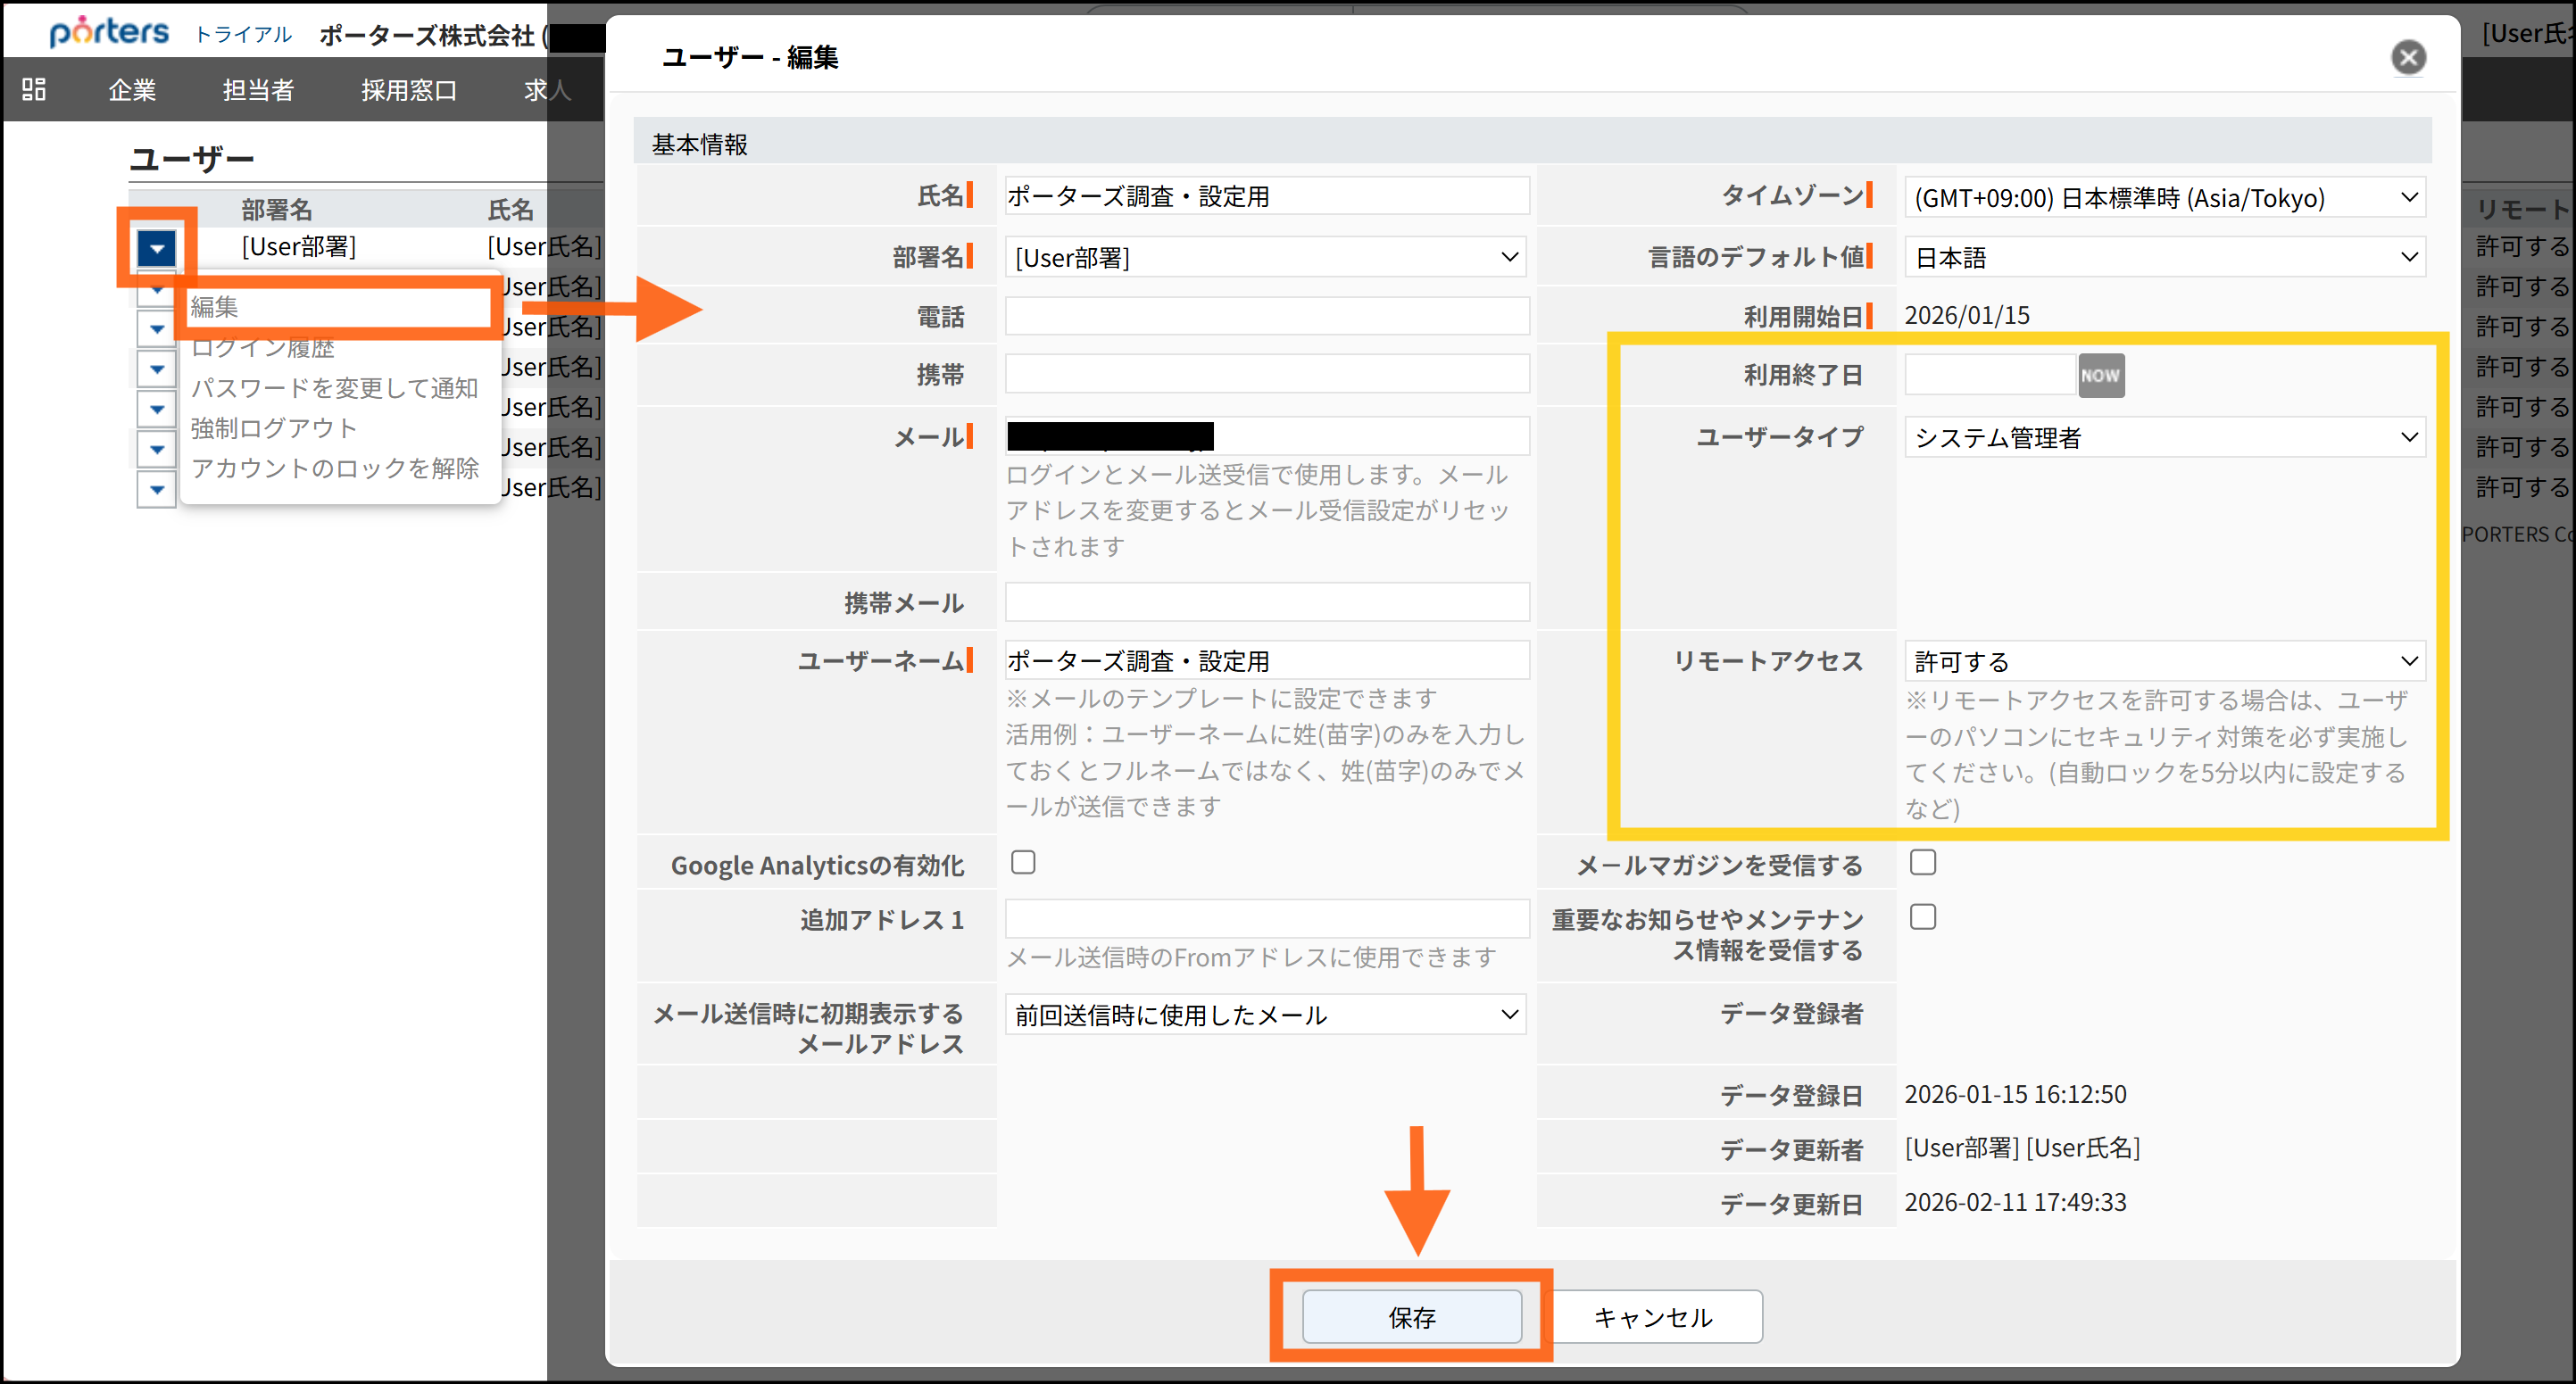This screenshot has width=2576, height=1384.
Task: Click the 追加アドレス 1 input field
Action: point(1267,918)
